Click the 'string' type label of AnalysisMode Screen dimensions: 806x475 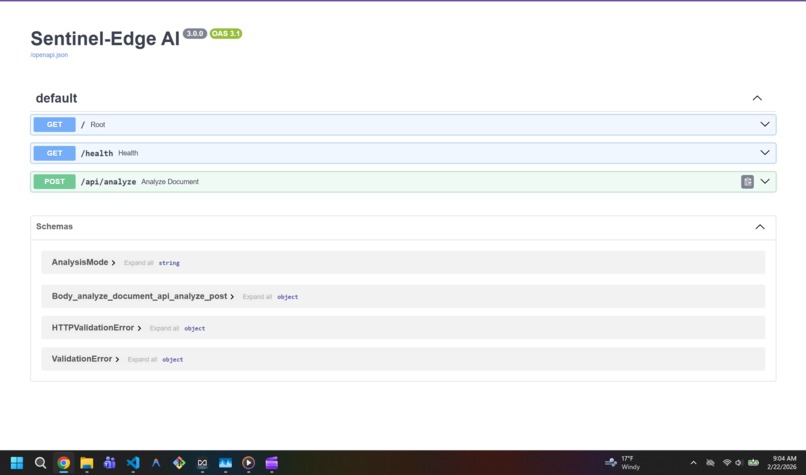pos(169,263)
